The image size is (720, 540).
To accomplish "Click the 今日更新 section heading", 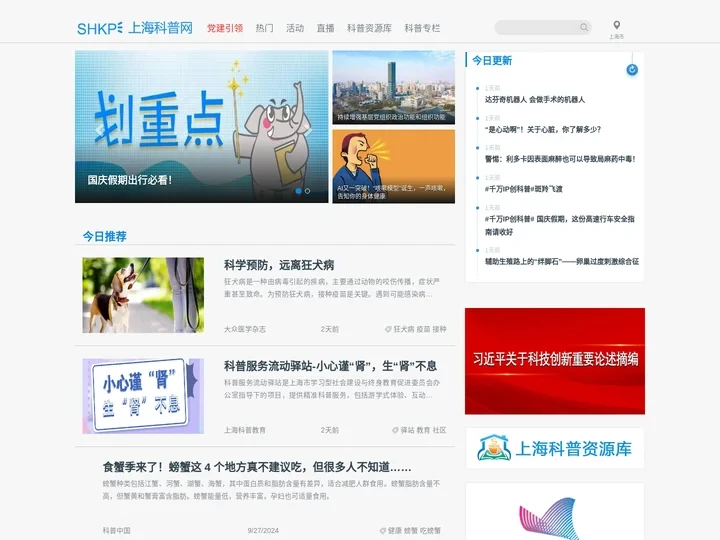I will [x=492, y=61].
